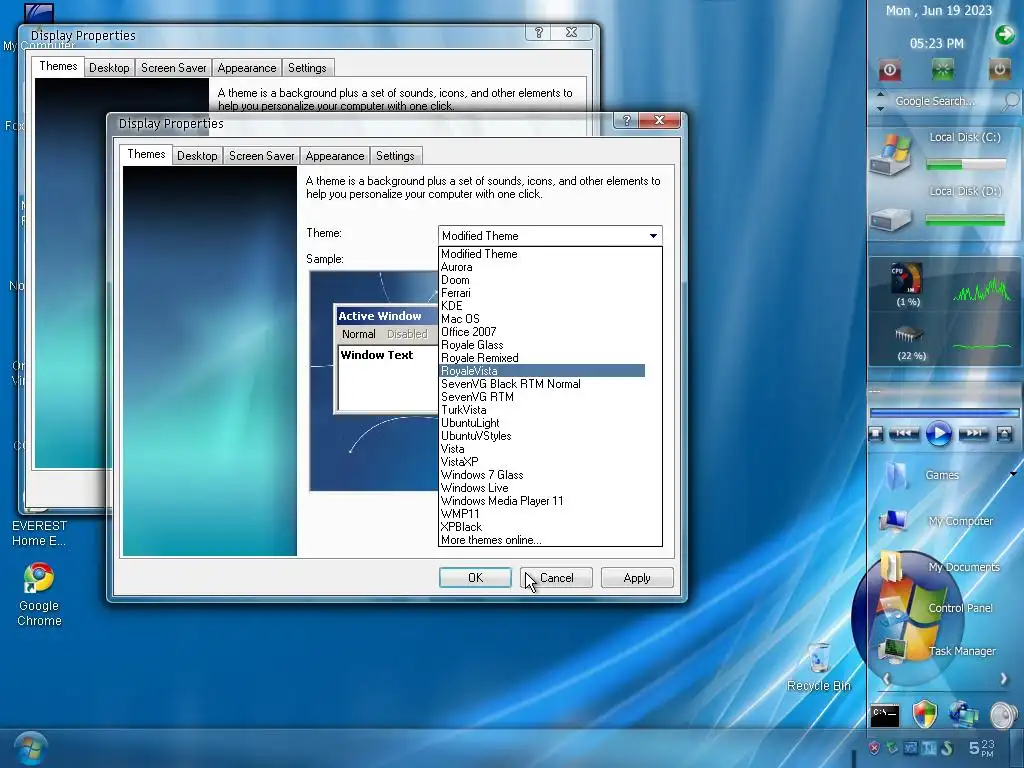This screenshot has width=1024, height=768.
Task: Click the red shield tray icon
Action: tap(874, 748)
